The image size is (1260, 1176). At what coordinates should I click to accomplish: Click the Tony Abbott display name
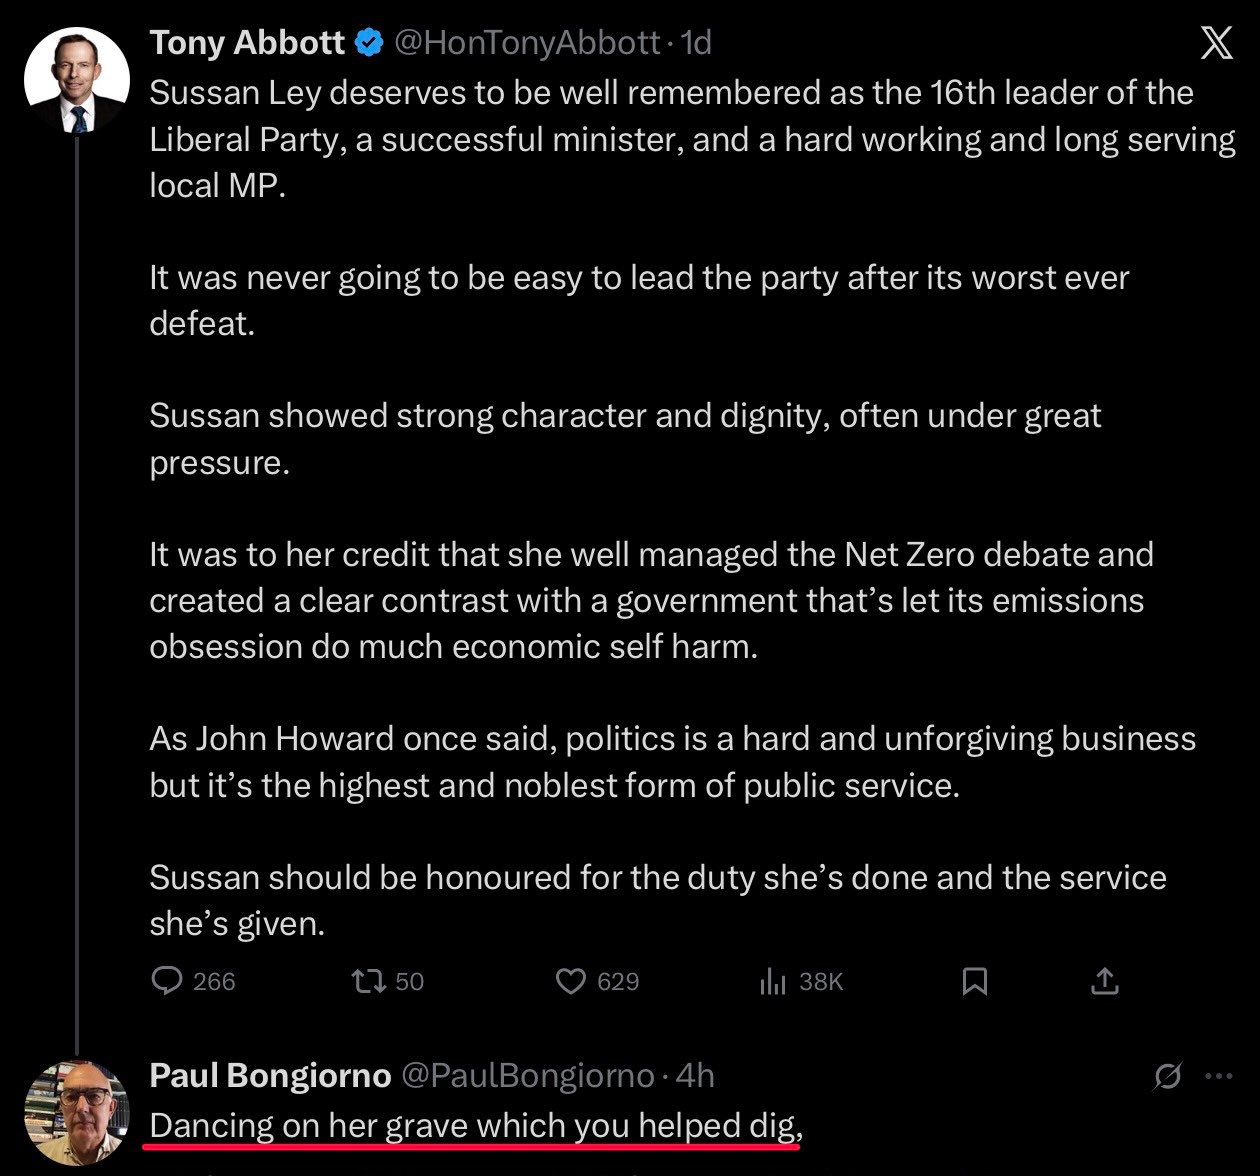click(x=247, y=43)
